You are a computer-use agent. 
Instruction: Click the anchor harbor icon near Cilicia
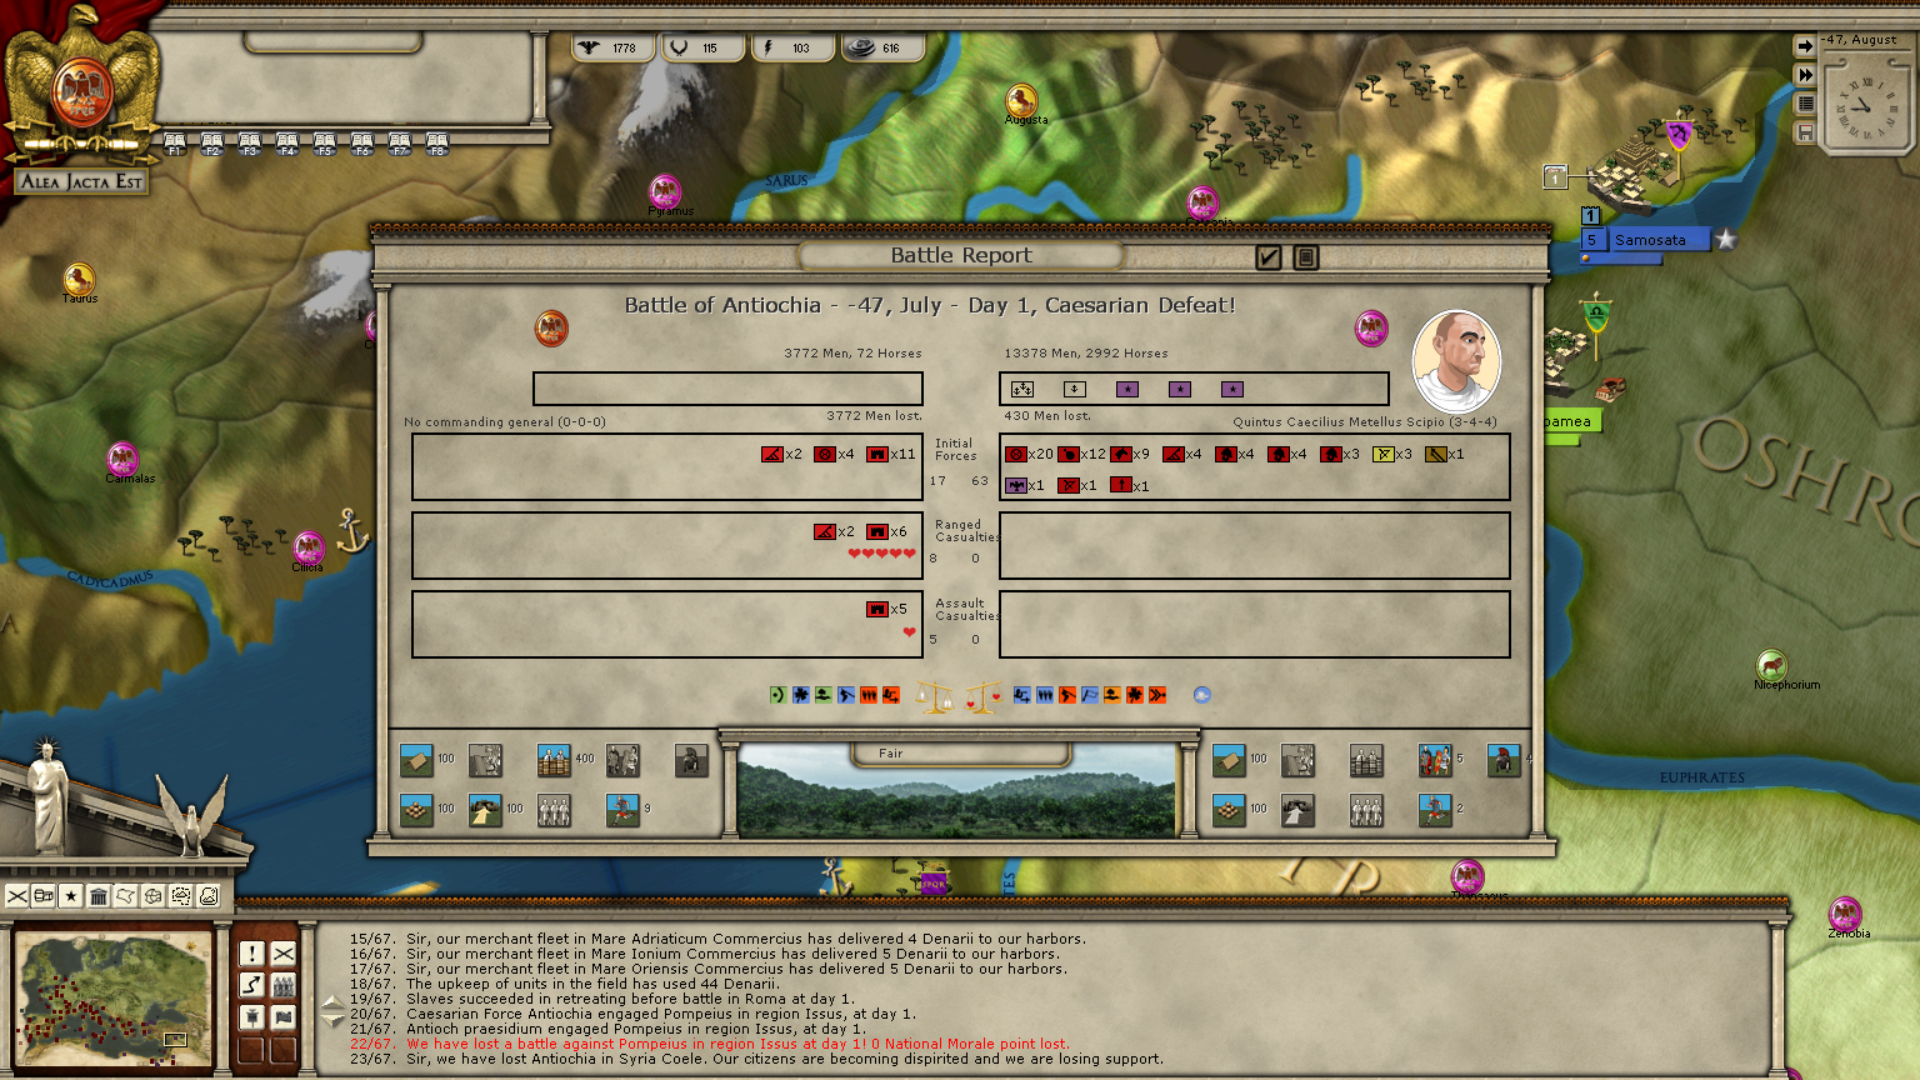click(x=352, y=531)
